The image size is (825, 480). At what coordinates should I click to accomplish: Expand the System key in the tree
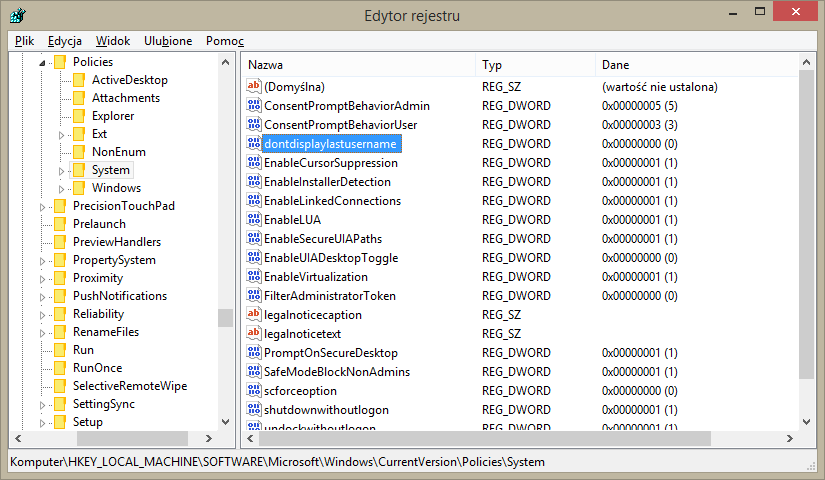61,171
